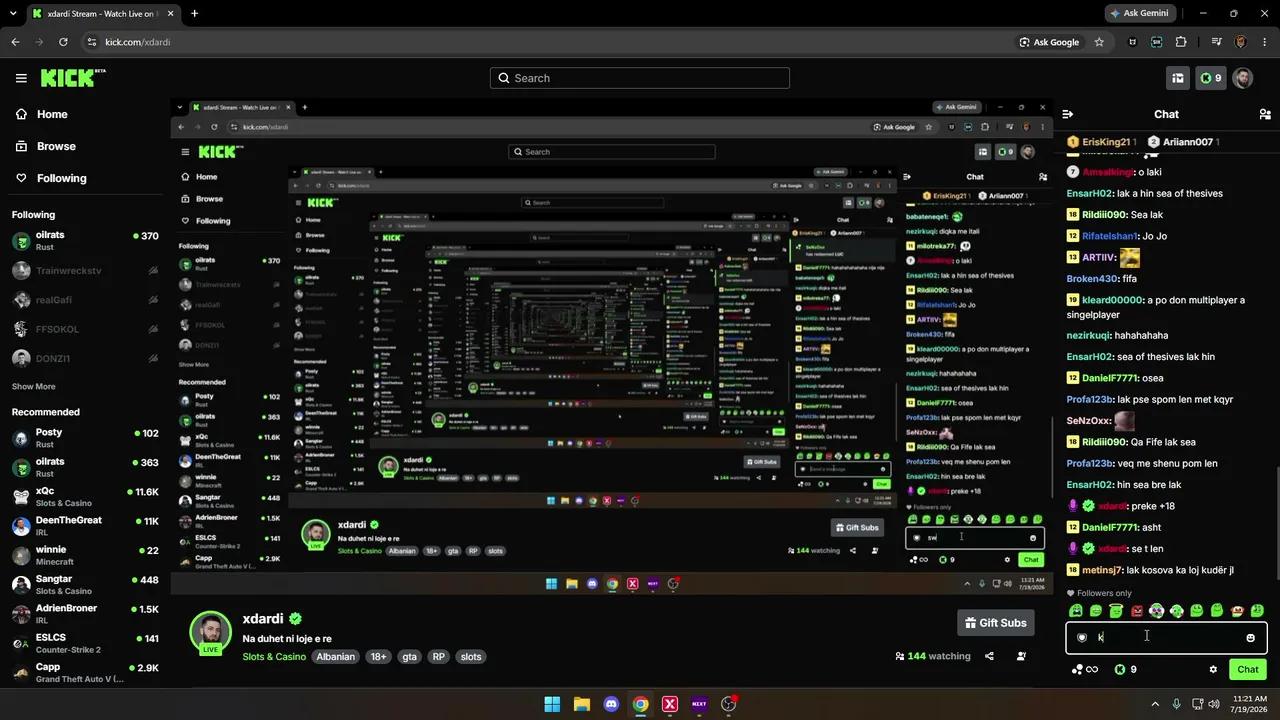Reload the kick.com page
Viewport: 1280px width, 720px height.
tap(63, 42)
